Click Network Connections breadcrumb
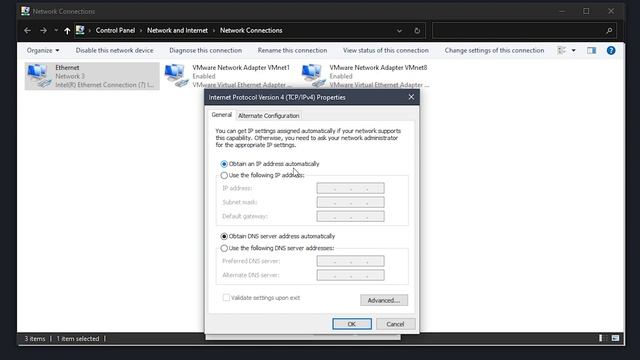Image resolution: width=640 pixels, height=360 pixels. coord(251,31)
